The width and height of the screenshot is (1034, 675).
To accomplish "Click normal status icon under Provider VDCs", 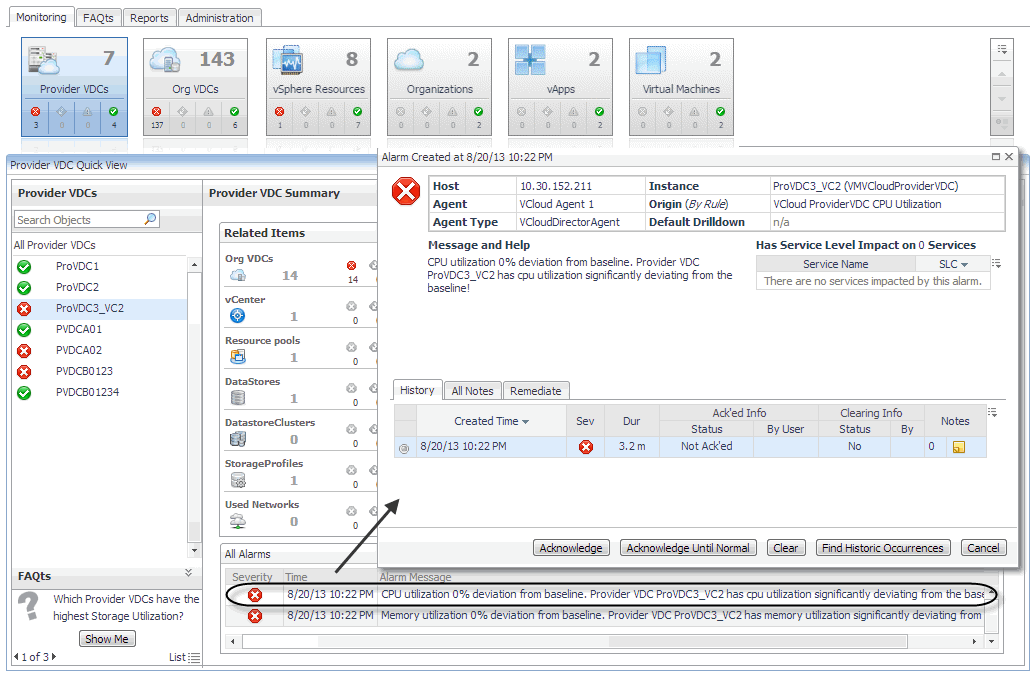I will point(113,111).
